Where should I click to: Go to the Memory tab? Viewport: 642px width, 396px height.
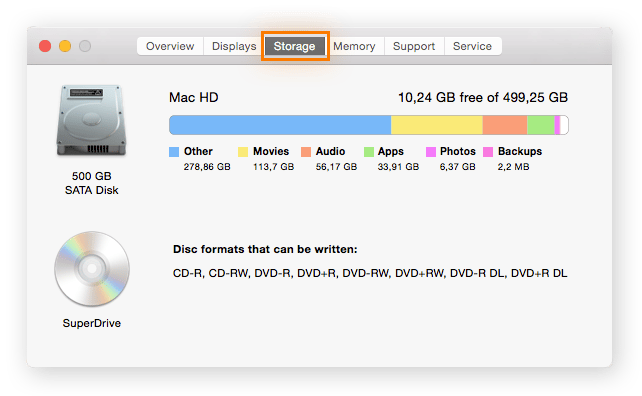click(x=354, y=46)
